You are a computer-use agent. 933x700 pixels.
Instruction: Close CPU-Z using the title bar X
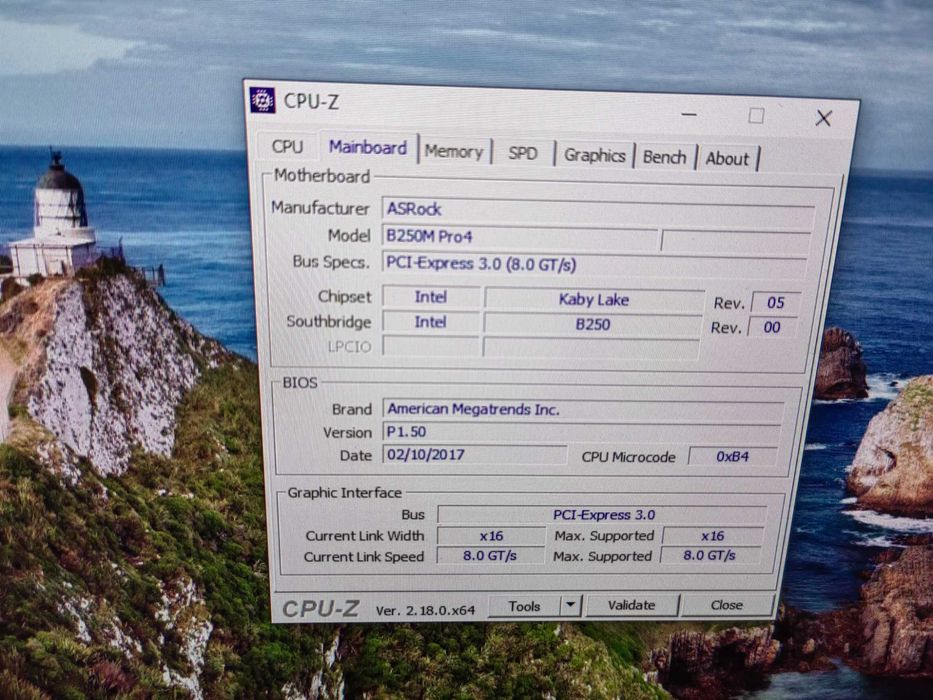(824, 118)
